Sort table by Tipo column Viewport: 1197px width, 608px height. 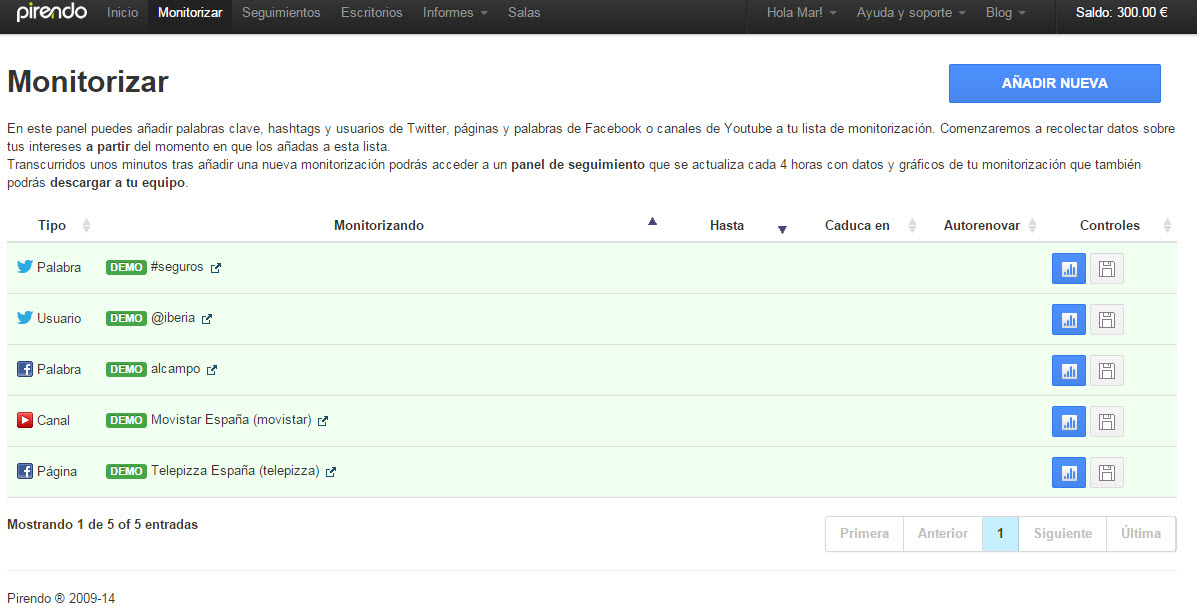click(52, 226)
